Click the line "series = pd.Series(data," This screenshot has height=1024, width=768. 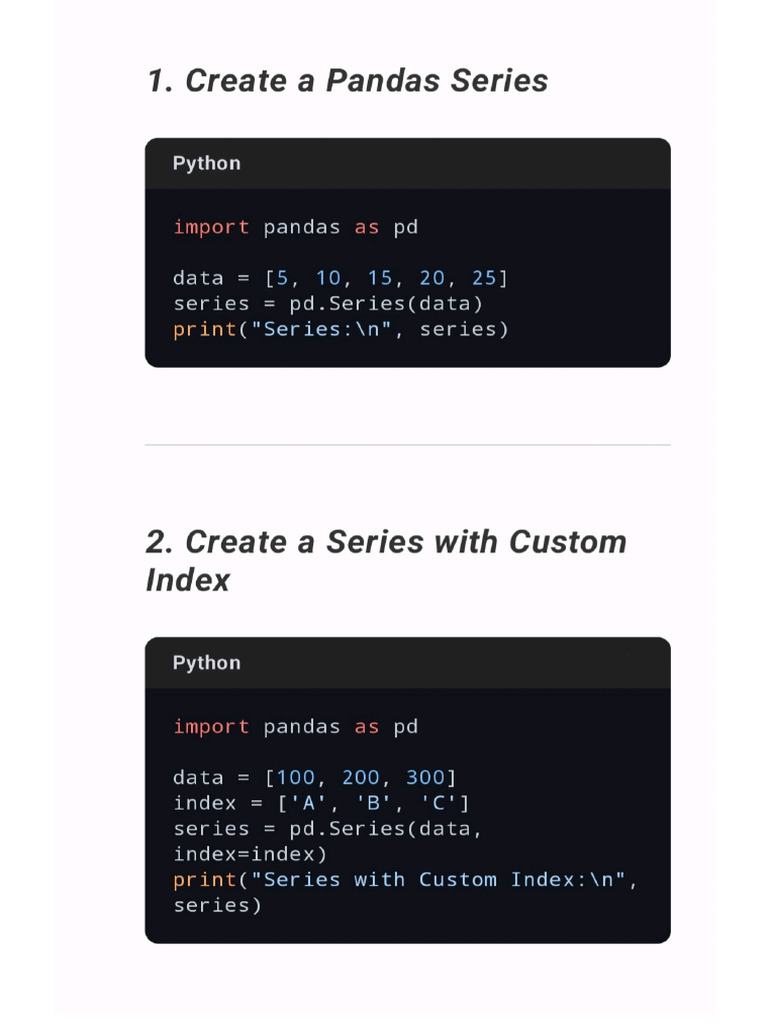328,829
